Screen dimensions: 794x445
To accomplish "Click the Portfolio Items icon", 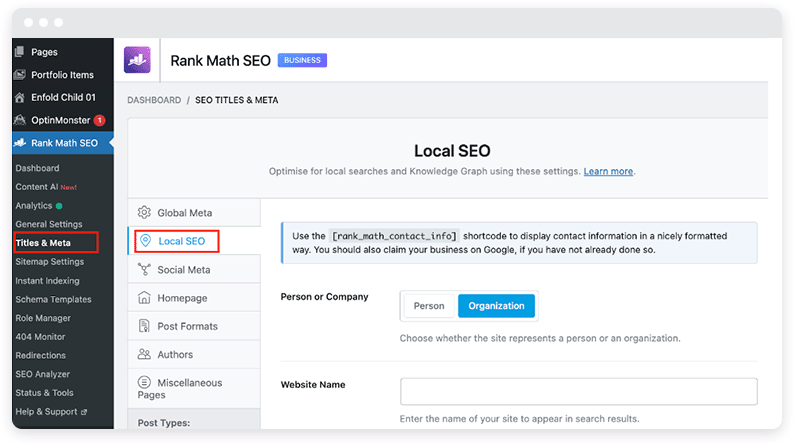I will click(x=20, y=75).
